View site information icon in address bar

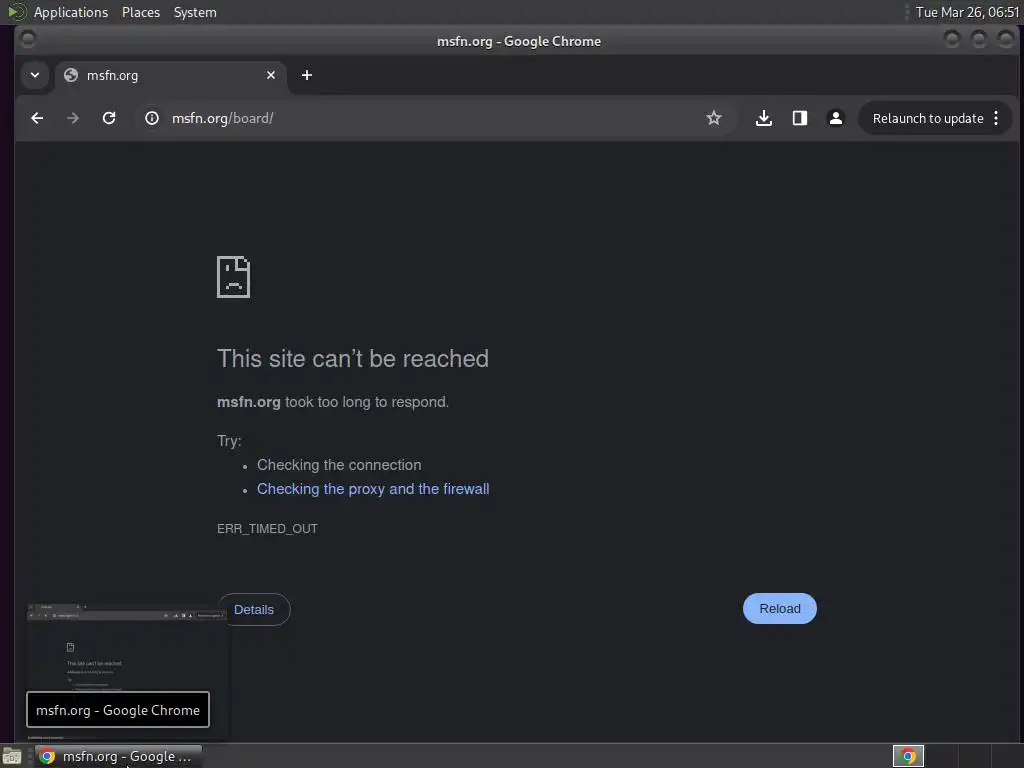tap(152, 118)
